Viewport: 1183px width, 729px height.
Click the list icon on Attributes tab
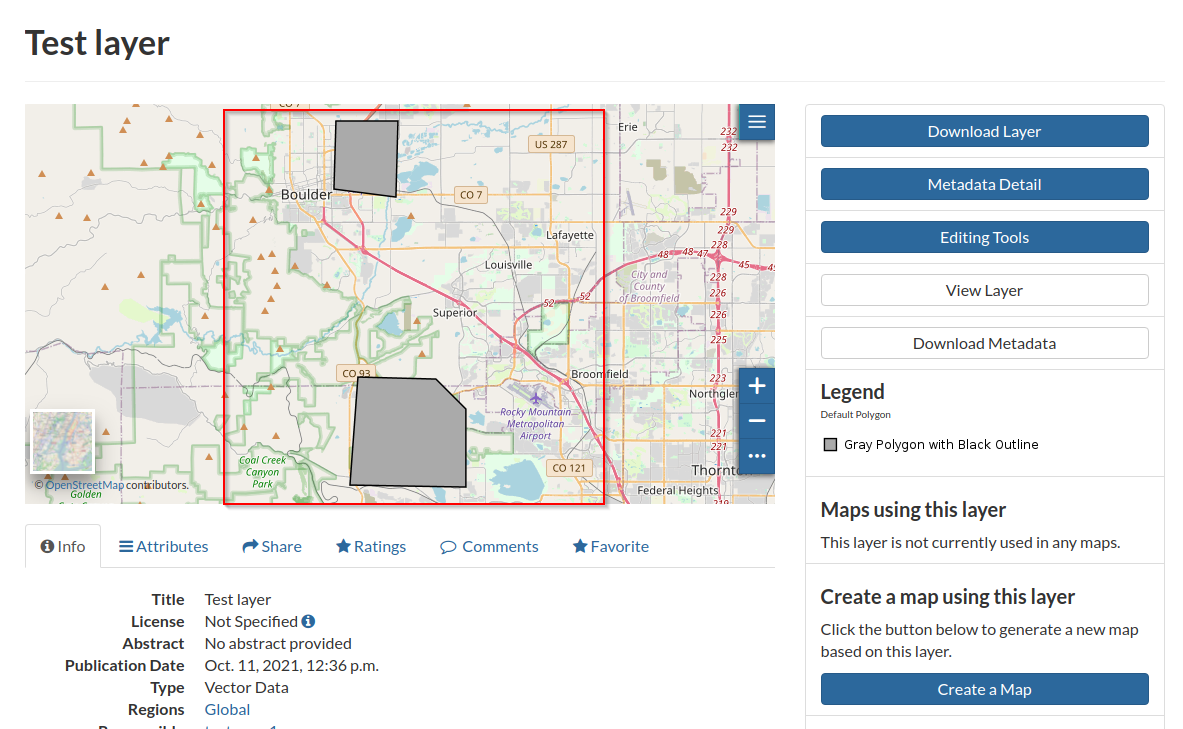pyautogui.click(x=126, y=546)
